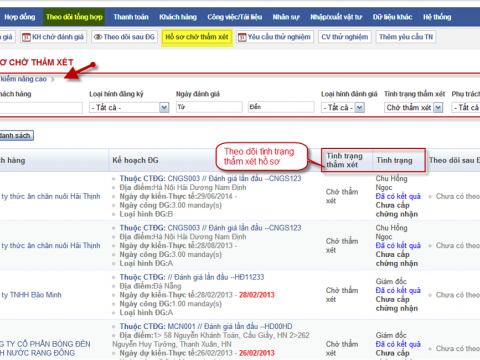Click Ngày công ĐG:1.00 manday(s)
The image size is (480, 360).
click(170, 304)
